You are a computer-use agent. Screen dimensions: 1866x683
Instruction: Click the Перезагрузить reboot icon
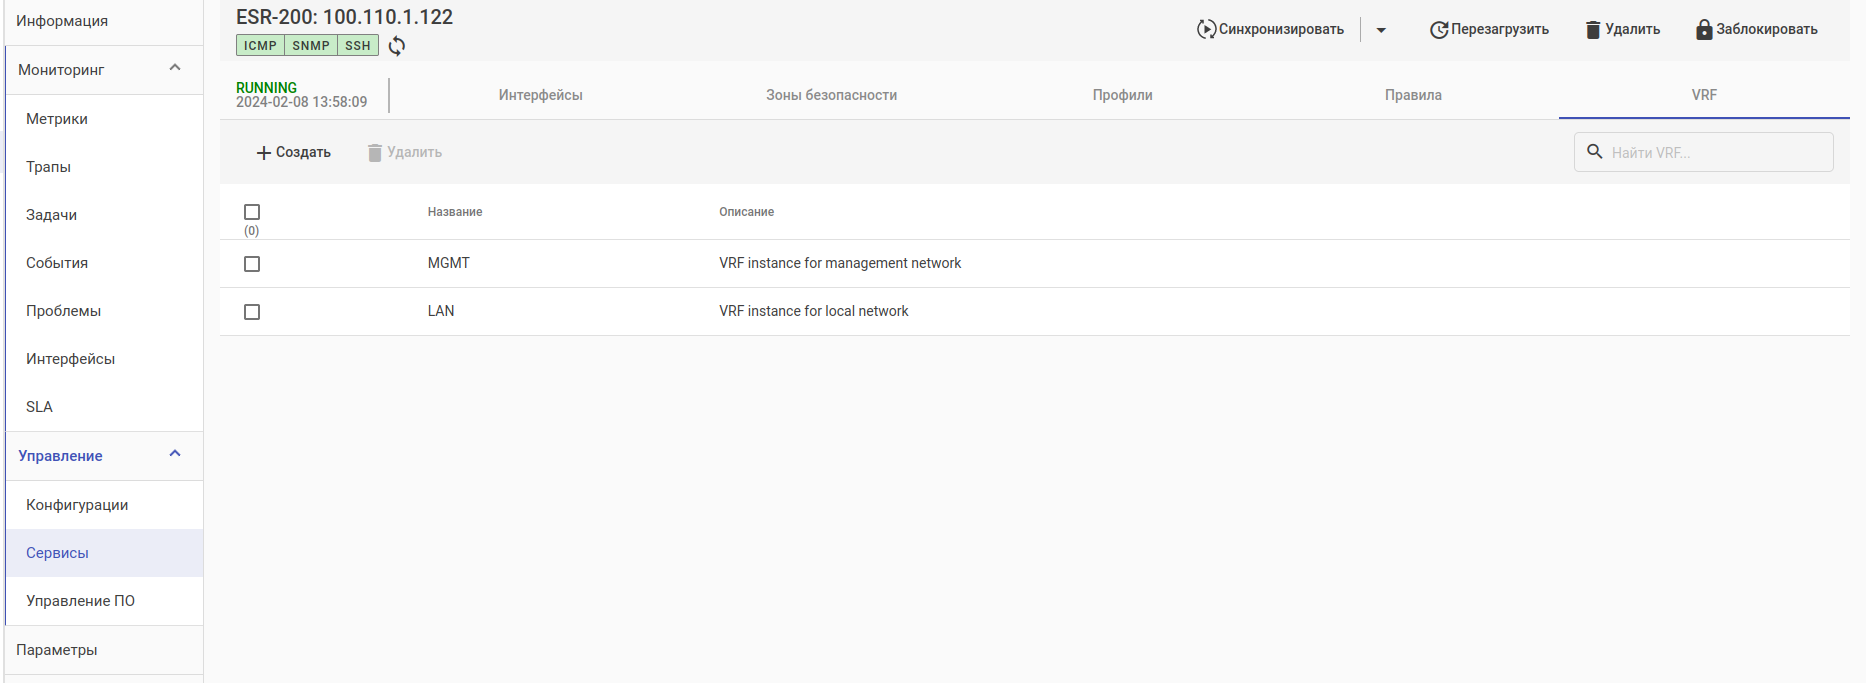pos(1438,30)
